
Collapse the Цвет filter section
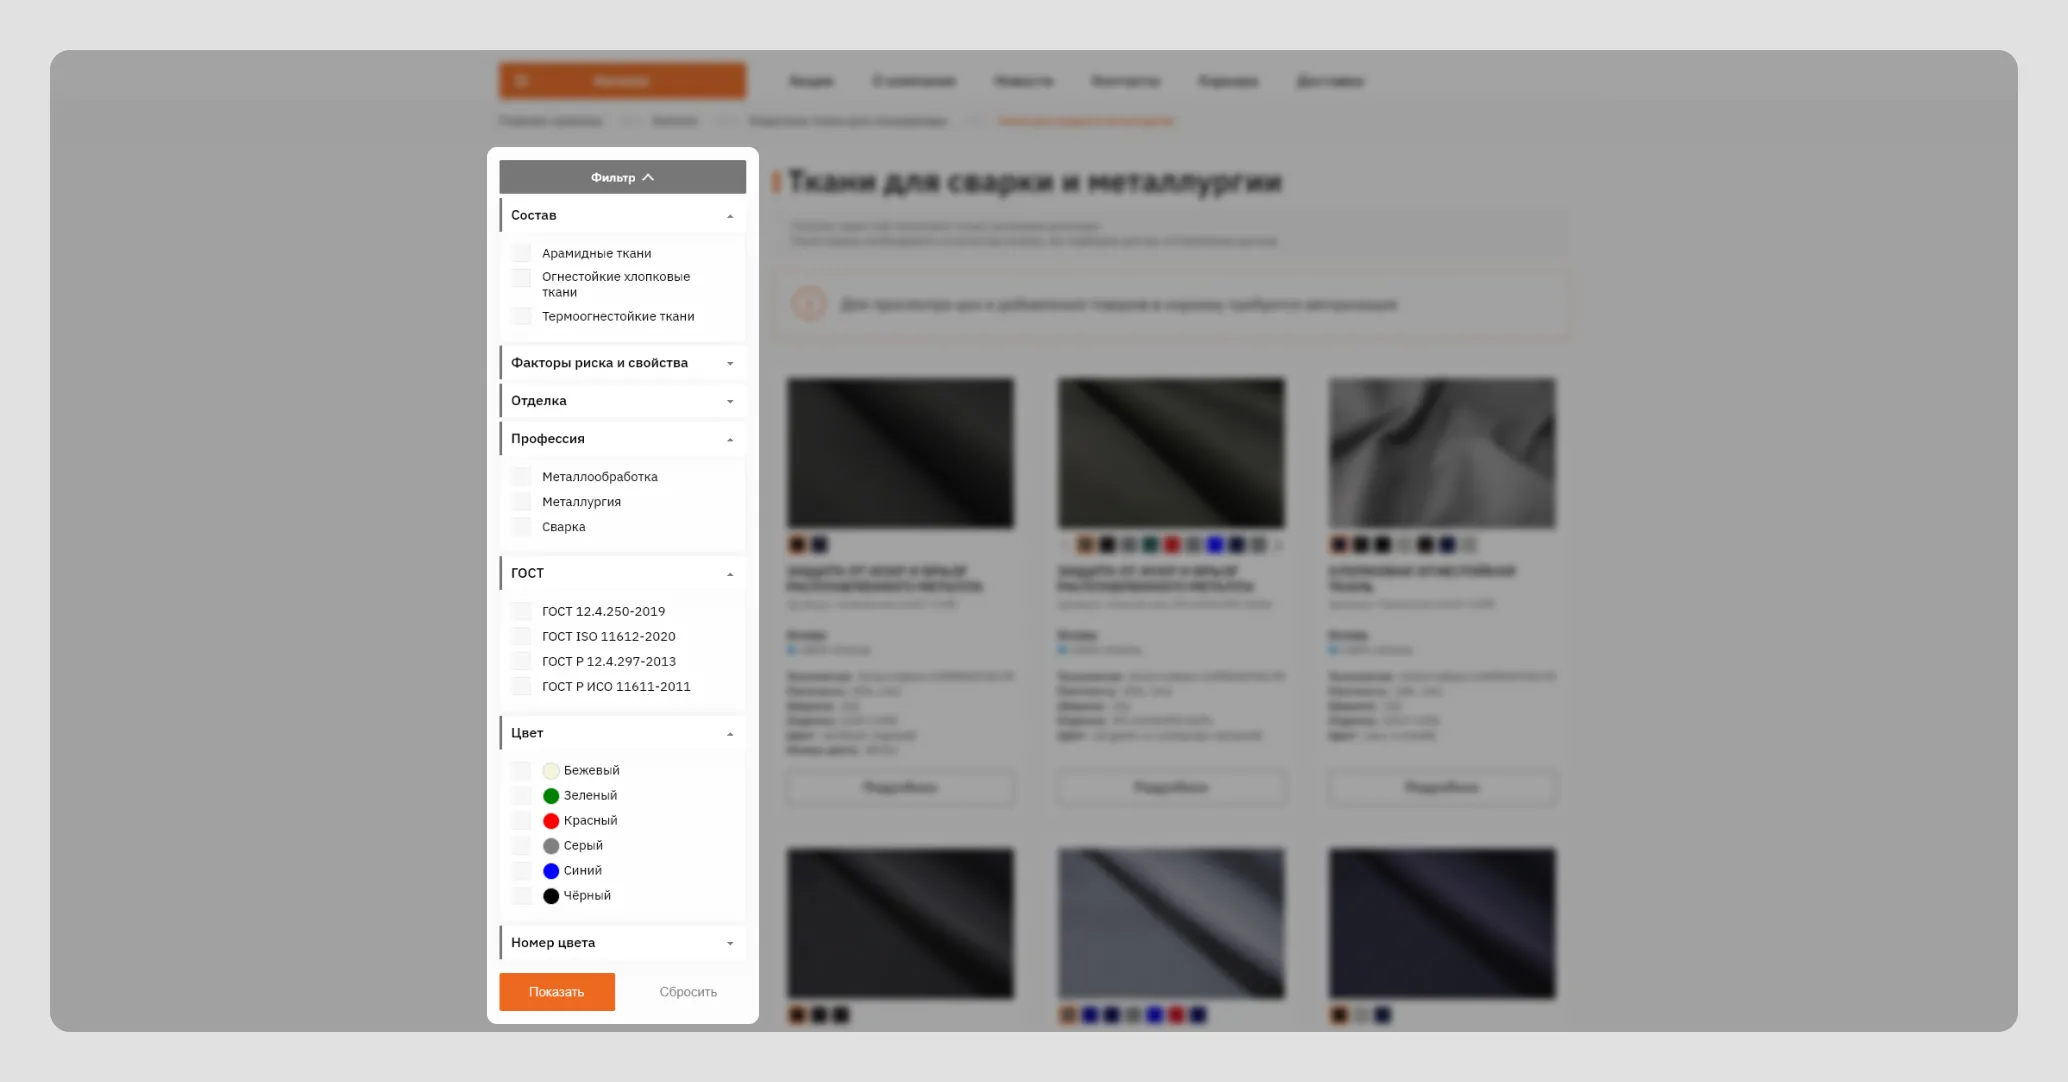pyautogui.click(x=730, y=734)
